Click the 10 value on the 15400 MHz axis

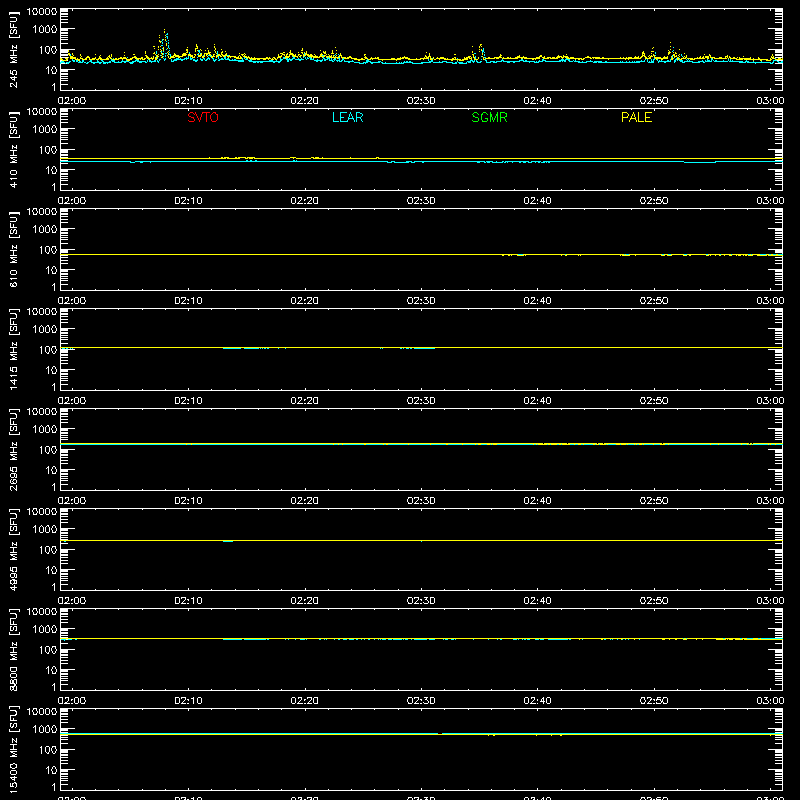51,770
